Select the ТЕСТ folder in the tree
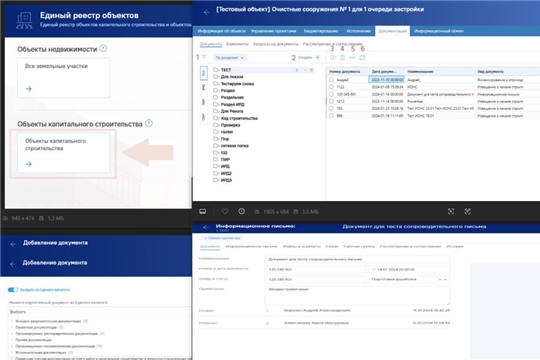 263,70
